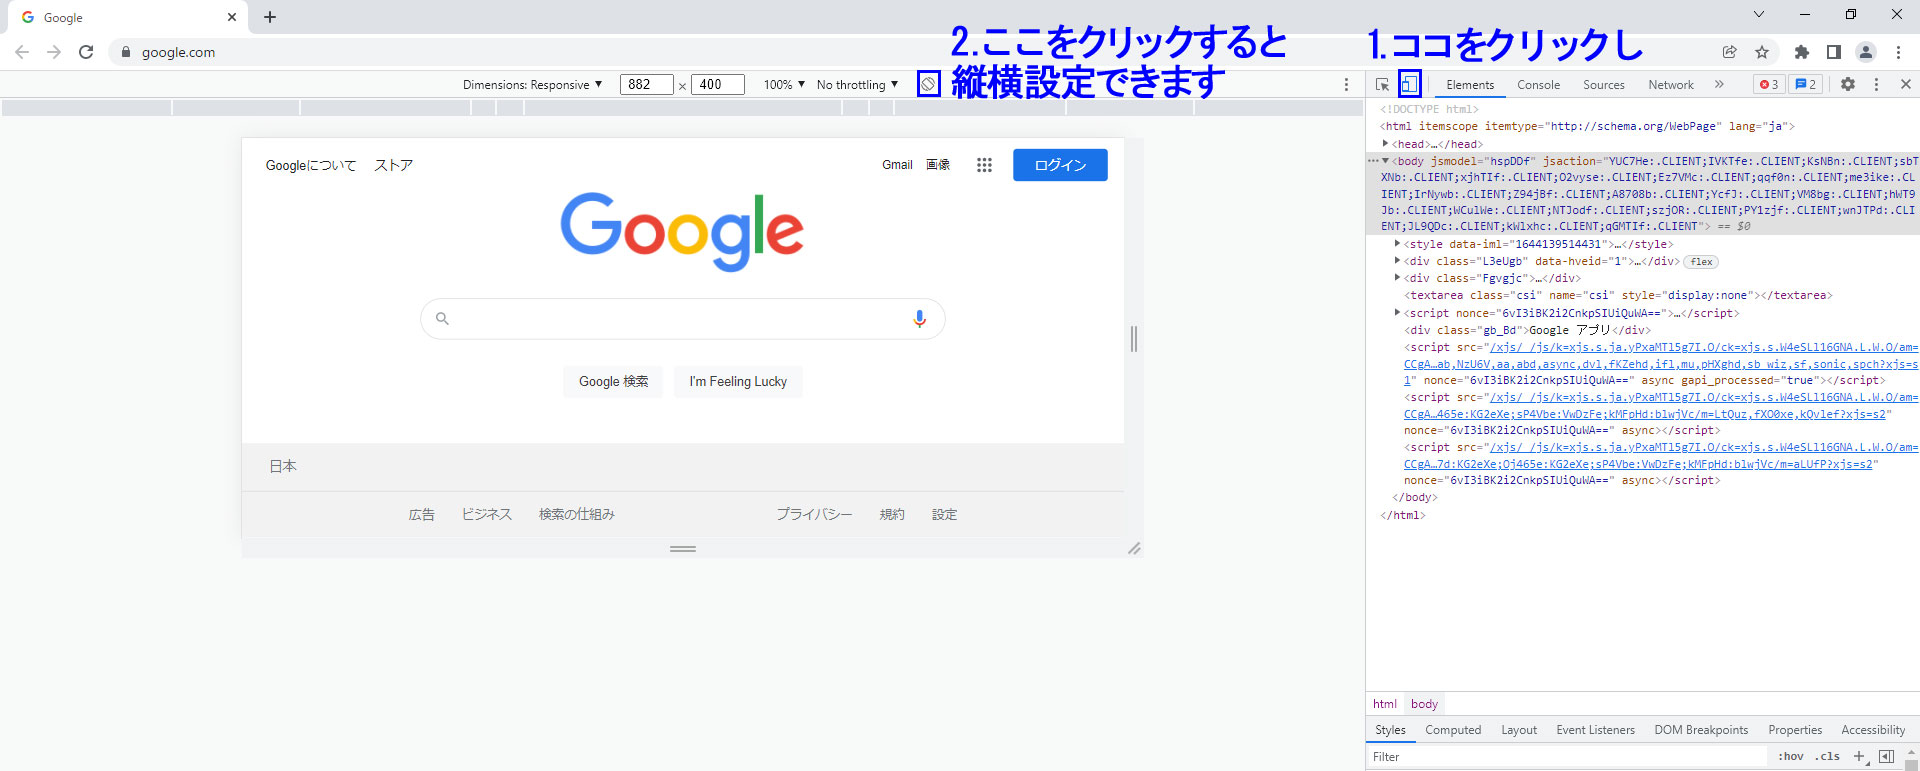This screenshot has width=1920, height=771.
Task: Expand the div class Fgvgjc node
Action: [x=1398, y=278]
